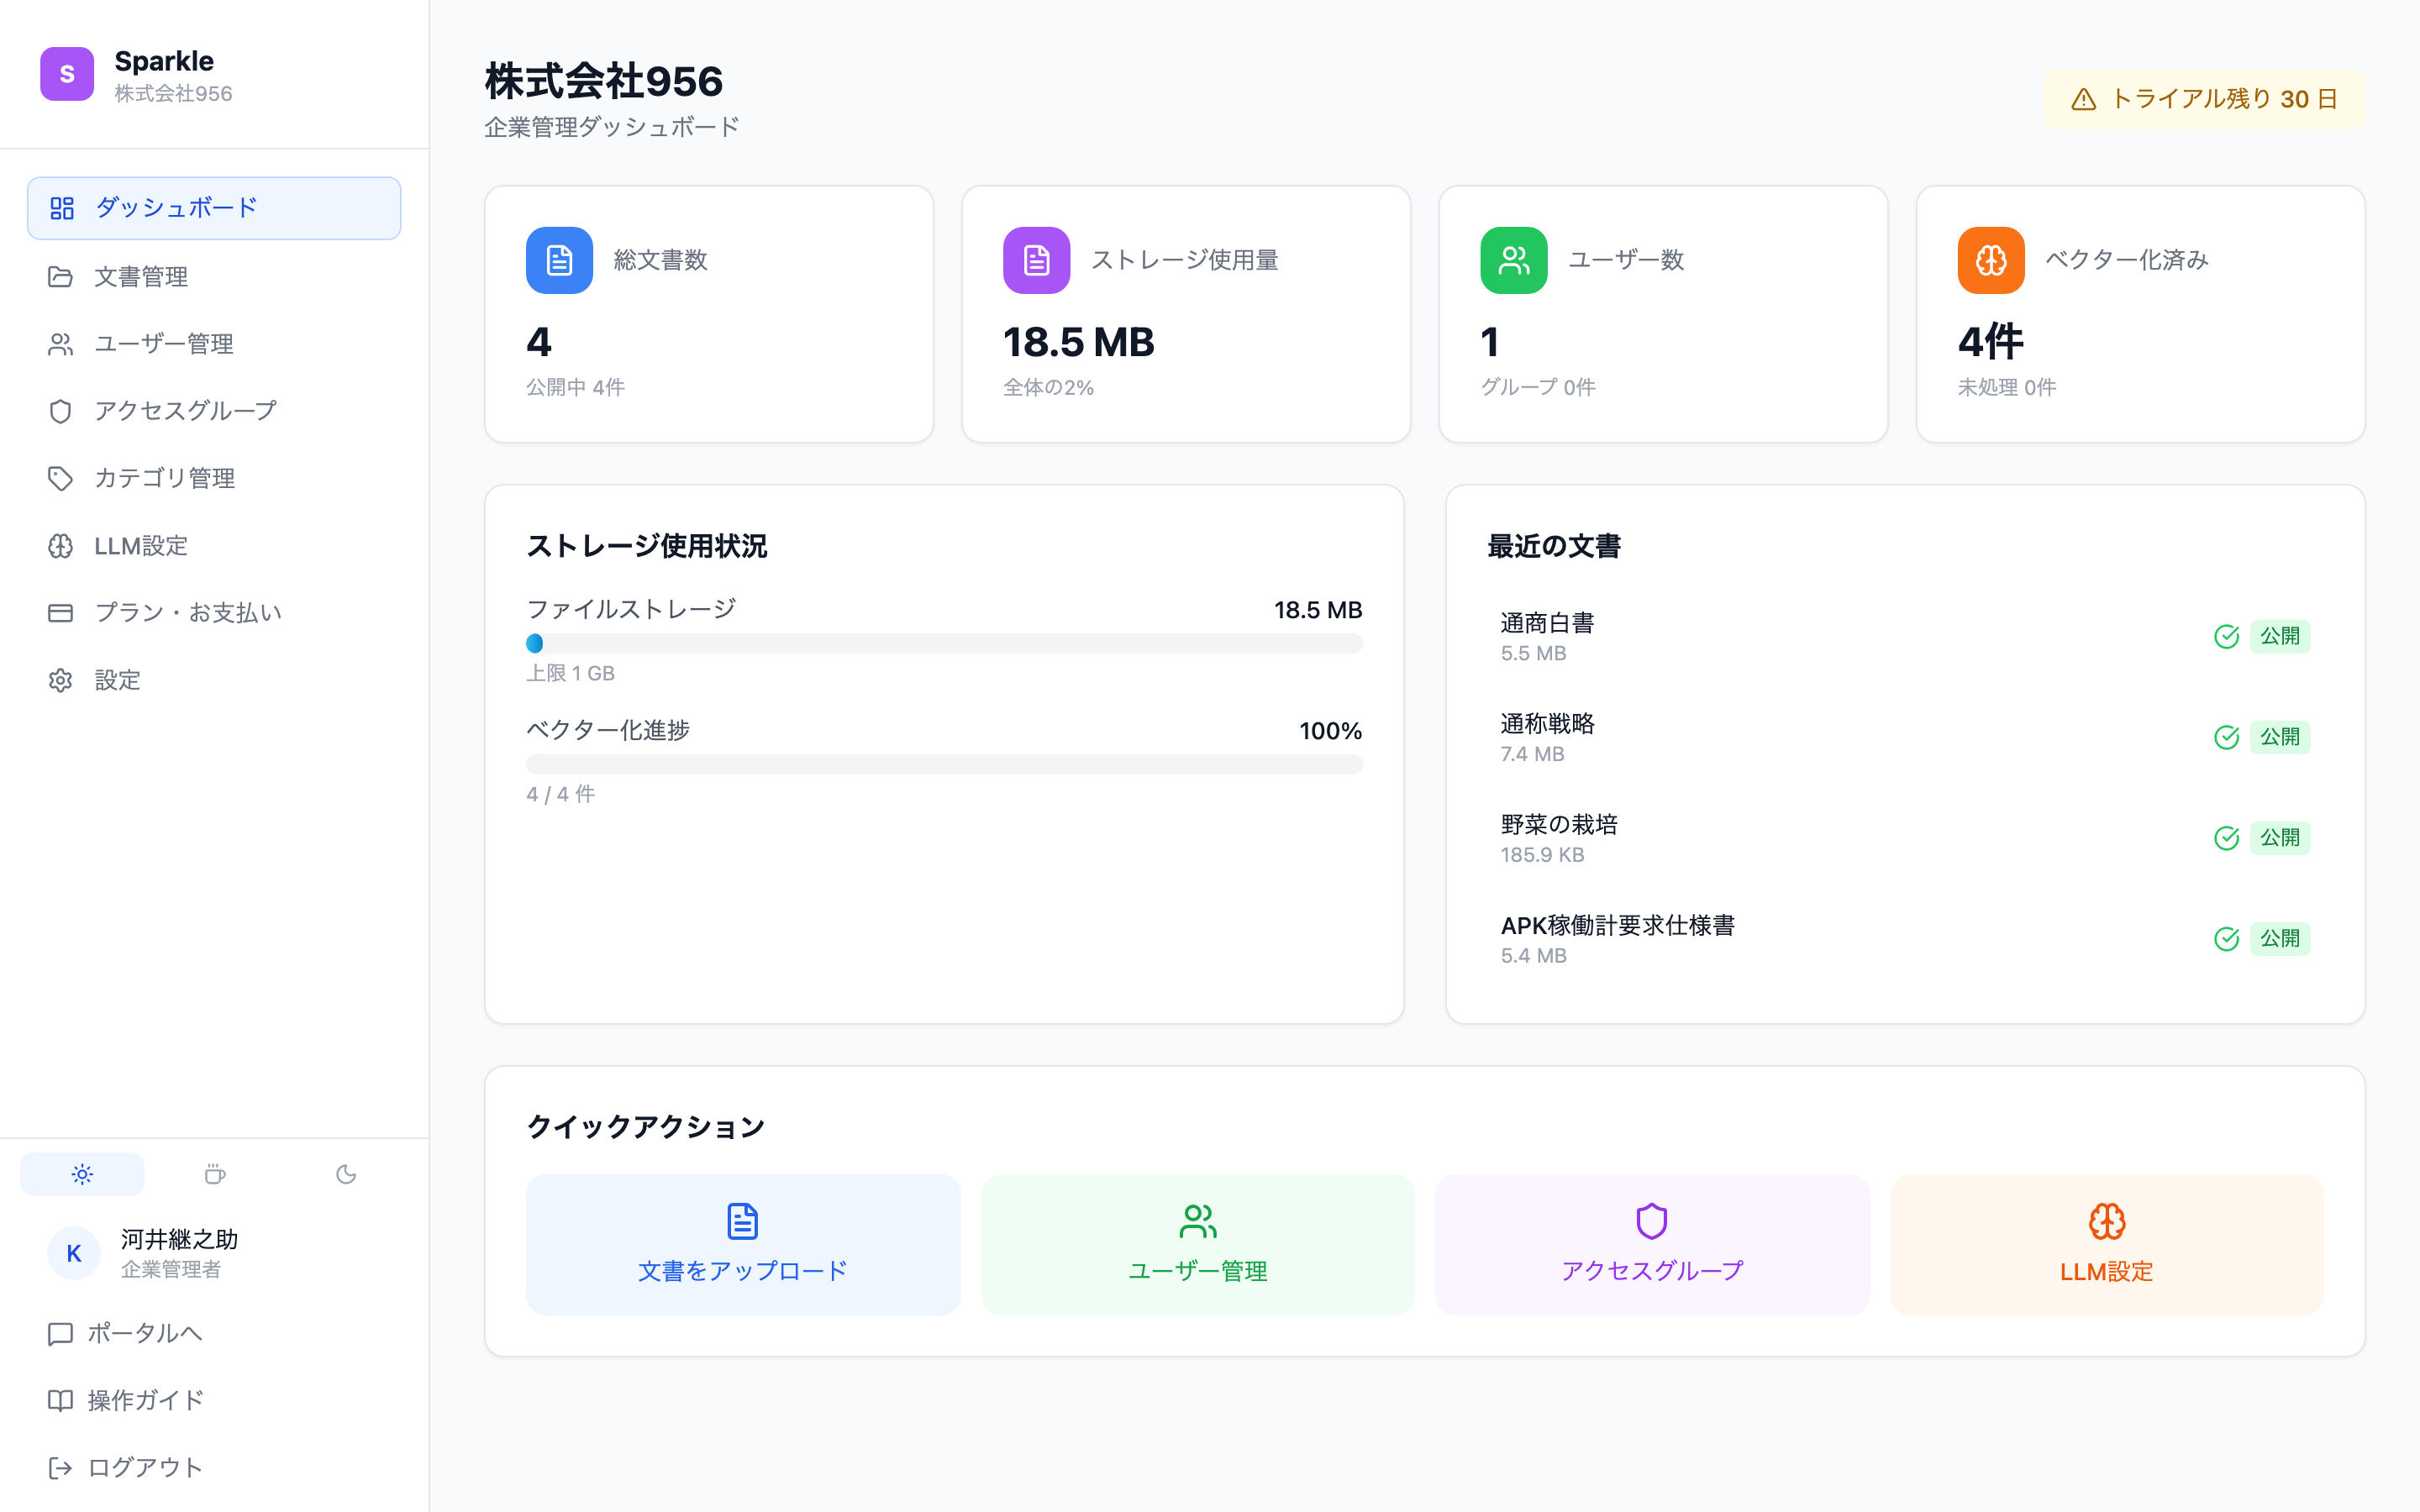Click the LLM設定 brain icon in sidebar
Image resolution: width=2420 pixels, height=1512 pixels.
60,546
